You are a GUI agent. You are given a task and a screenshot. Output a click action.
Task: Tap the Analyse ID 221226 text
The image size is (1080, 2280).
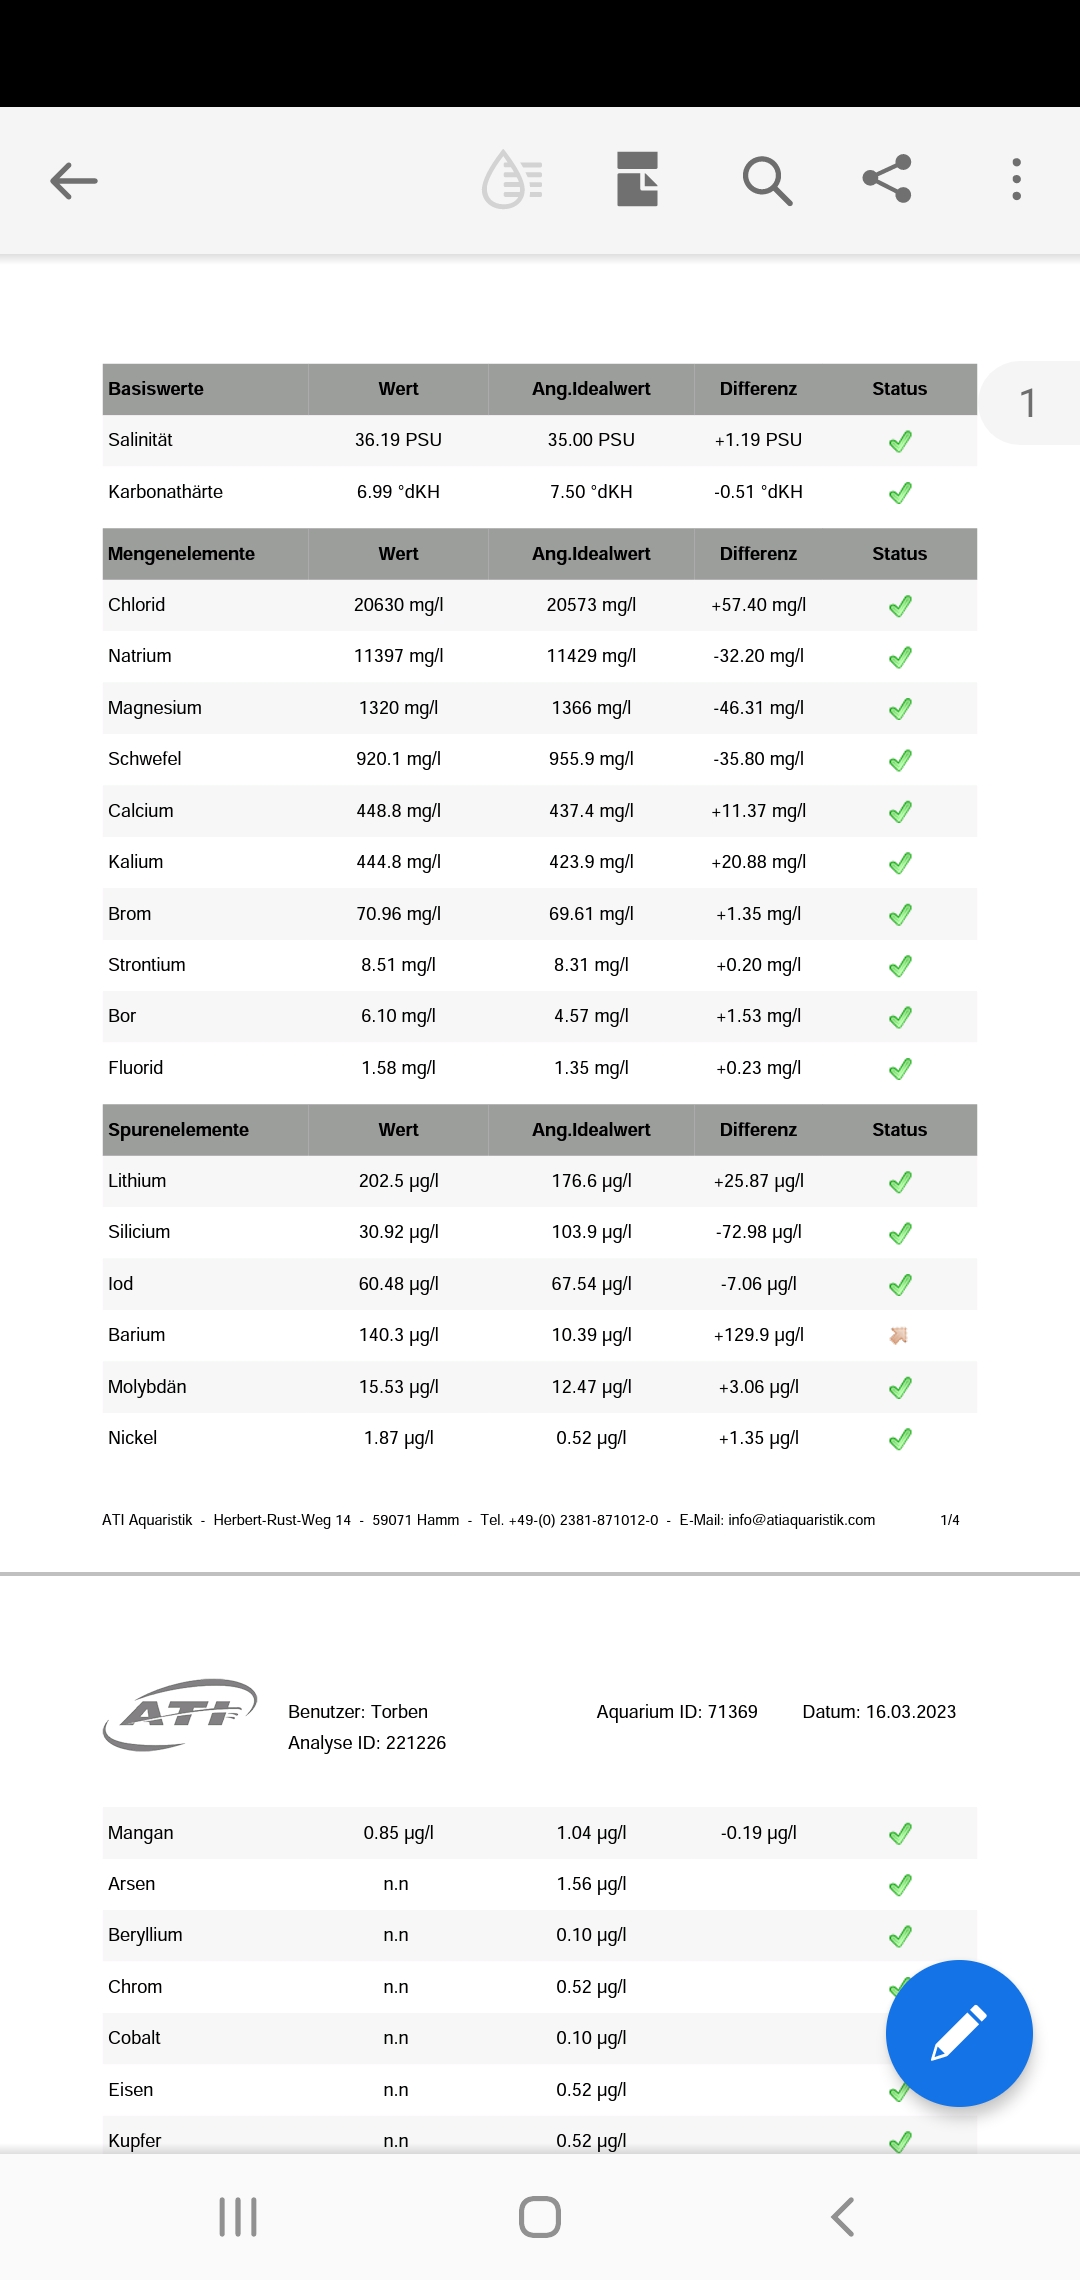[x=367, y=1743]
